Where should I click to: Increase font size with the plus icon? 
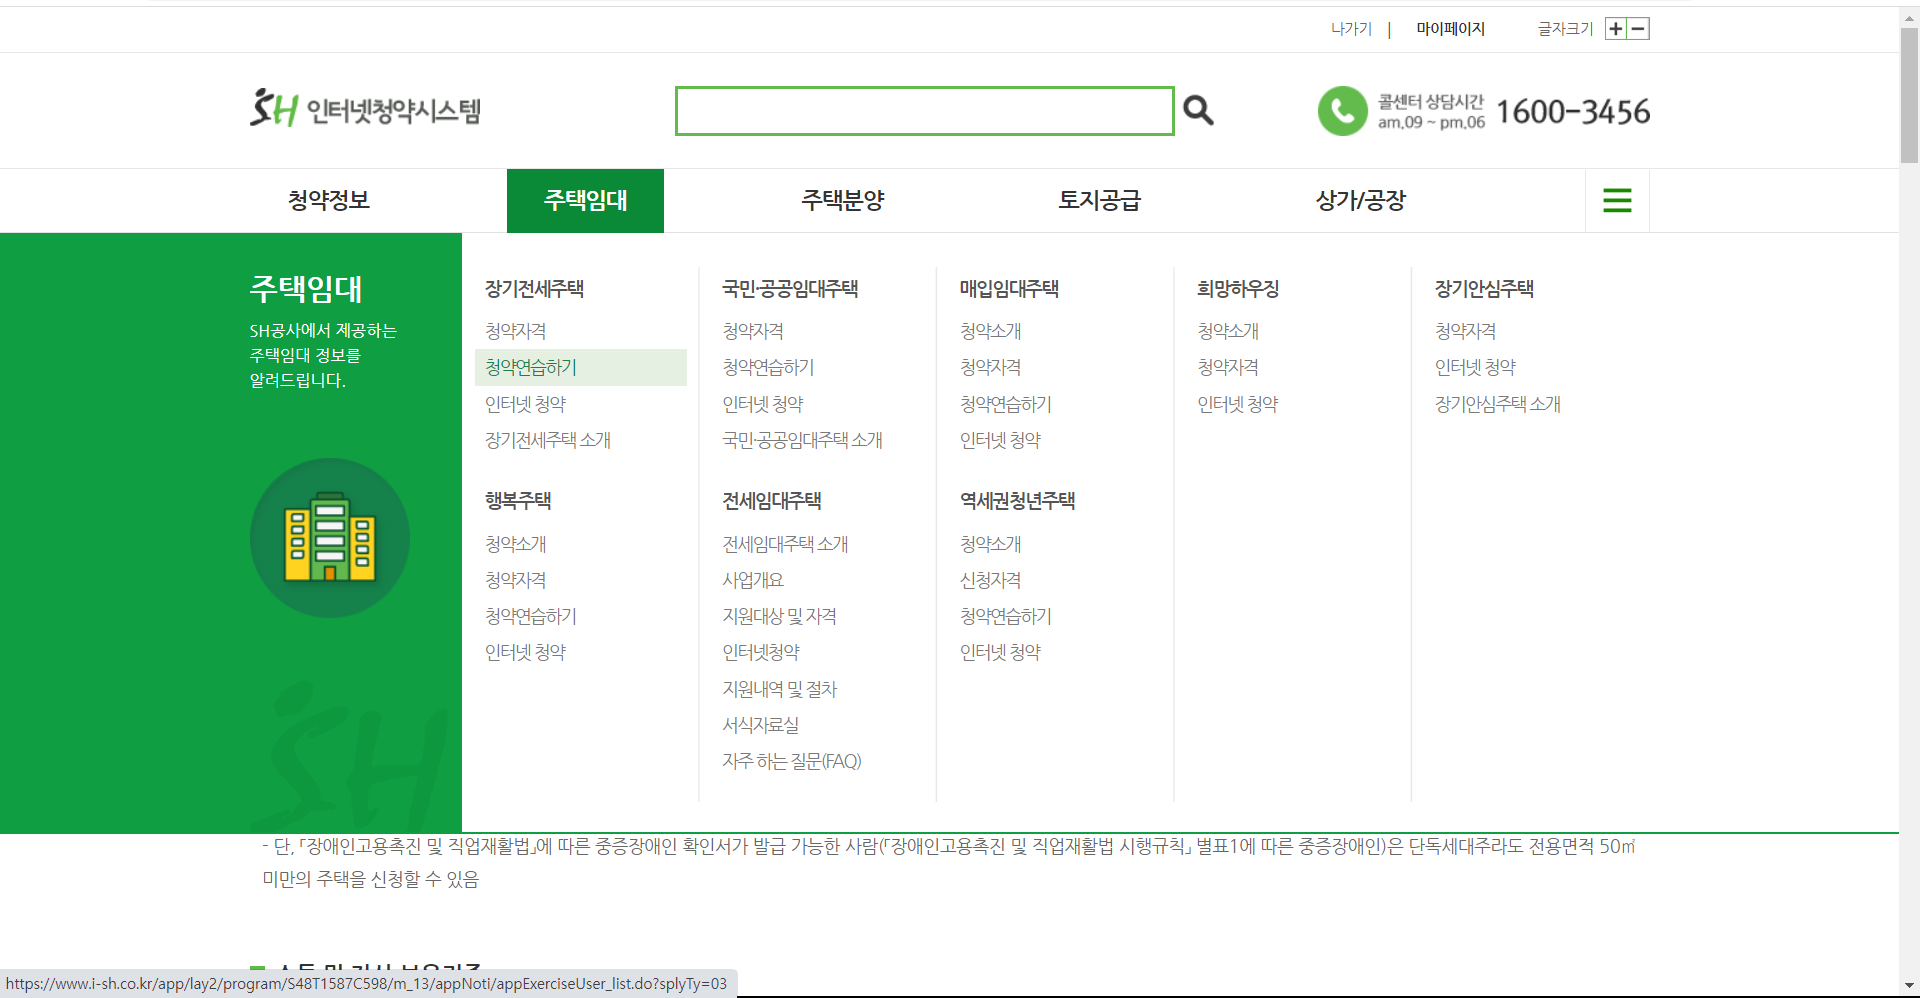click(x=1614, y=29)
